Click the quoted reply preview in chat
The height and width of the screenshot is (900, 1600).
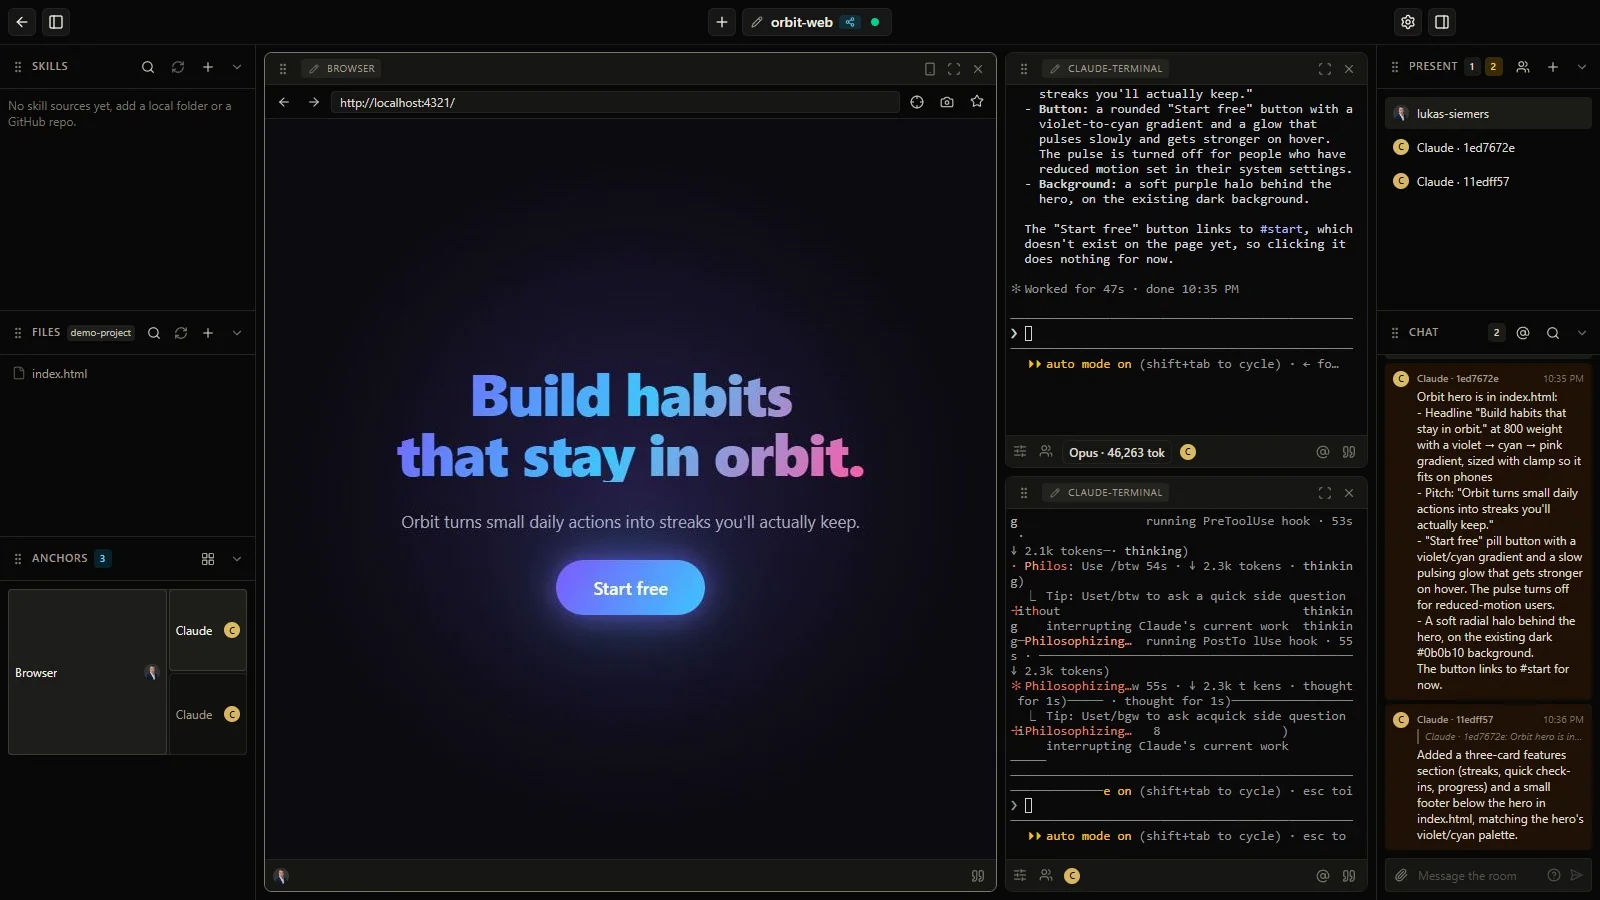tap(1502, 737)
